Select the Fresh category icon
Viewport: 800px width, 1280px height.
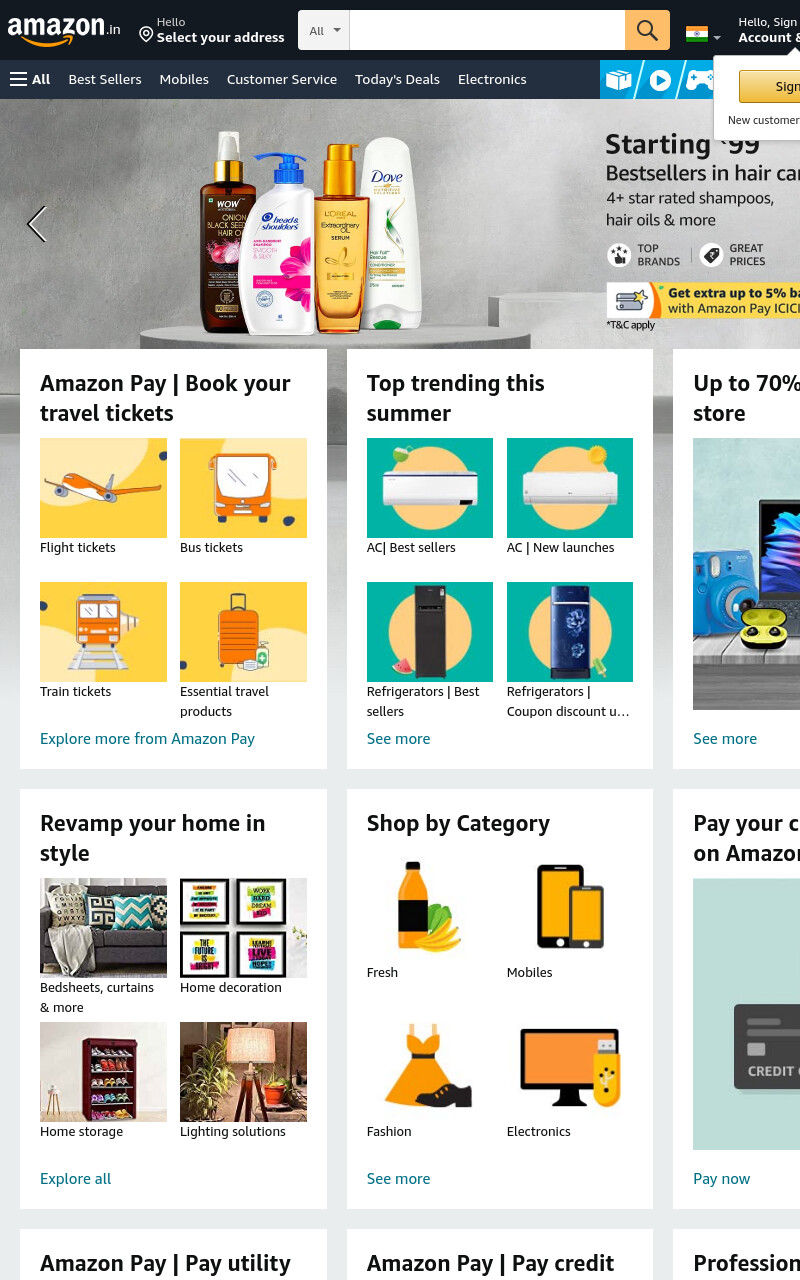pyautogui.click(x=429, y=907)
